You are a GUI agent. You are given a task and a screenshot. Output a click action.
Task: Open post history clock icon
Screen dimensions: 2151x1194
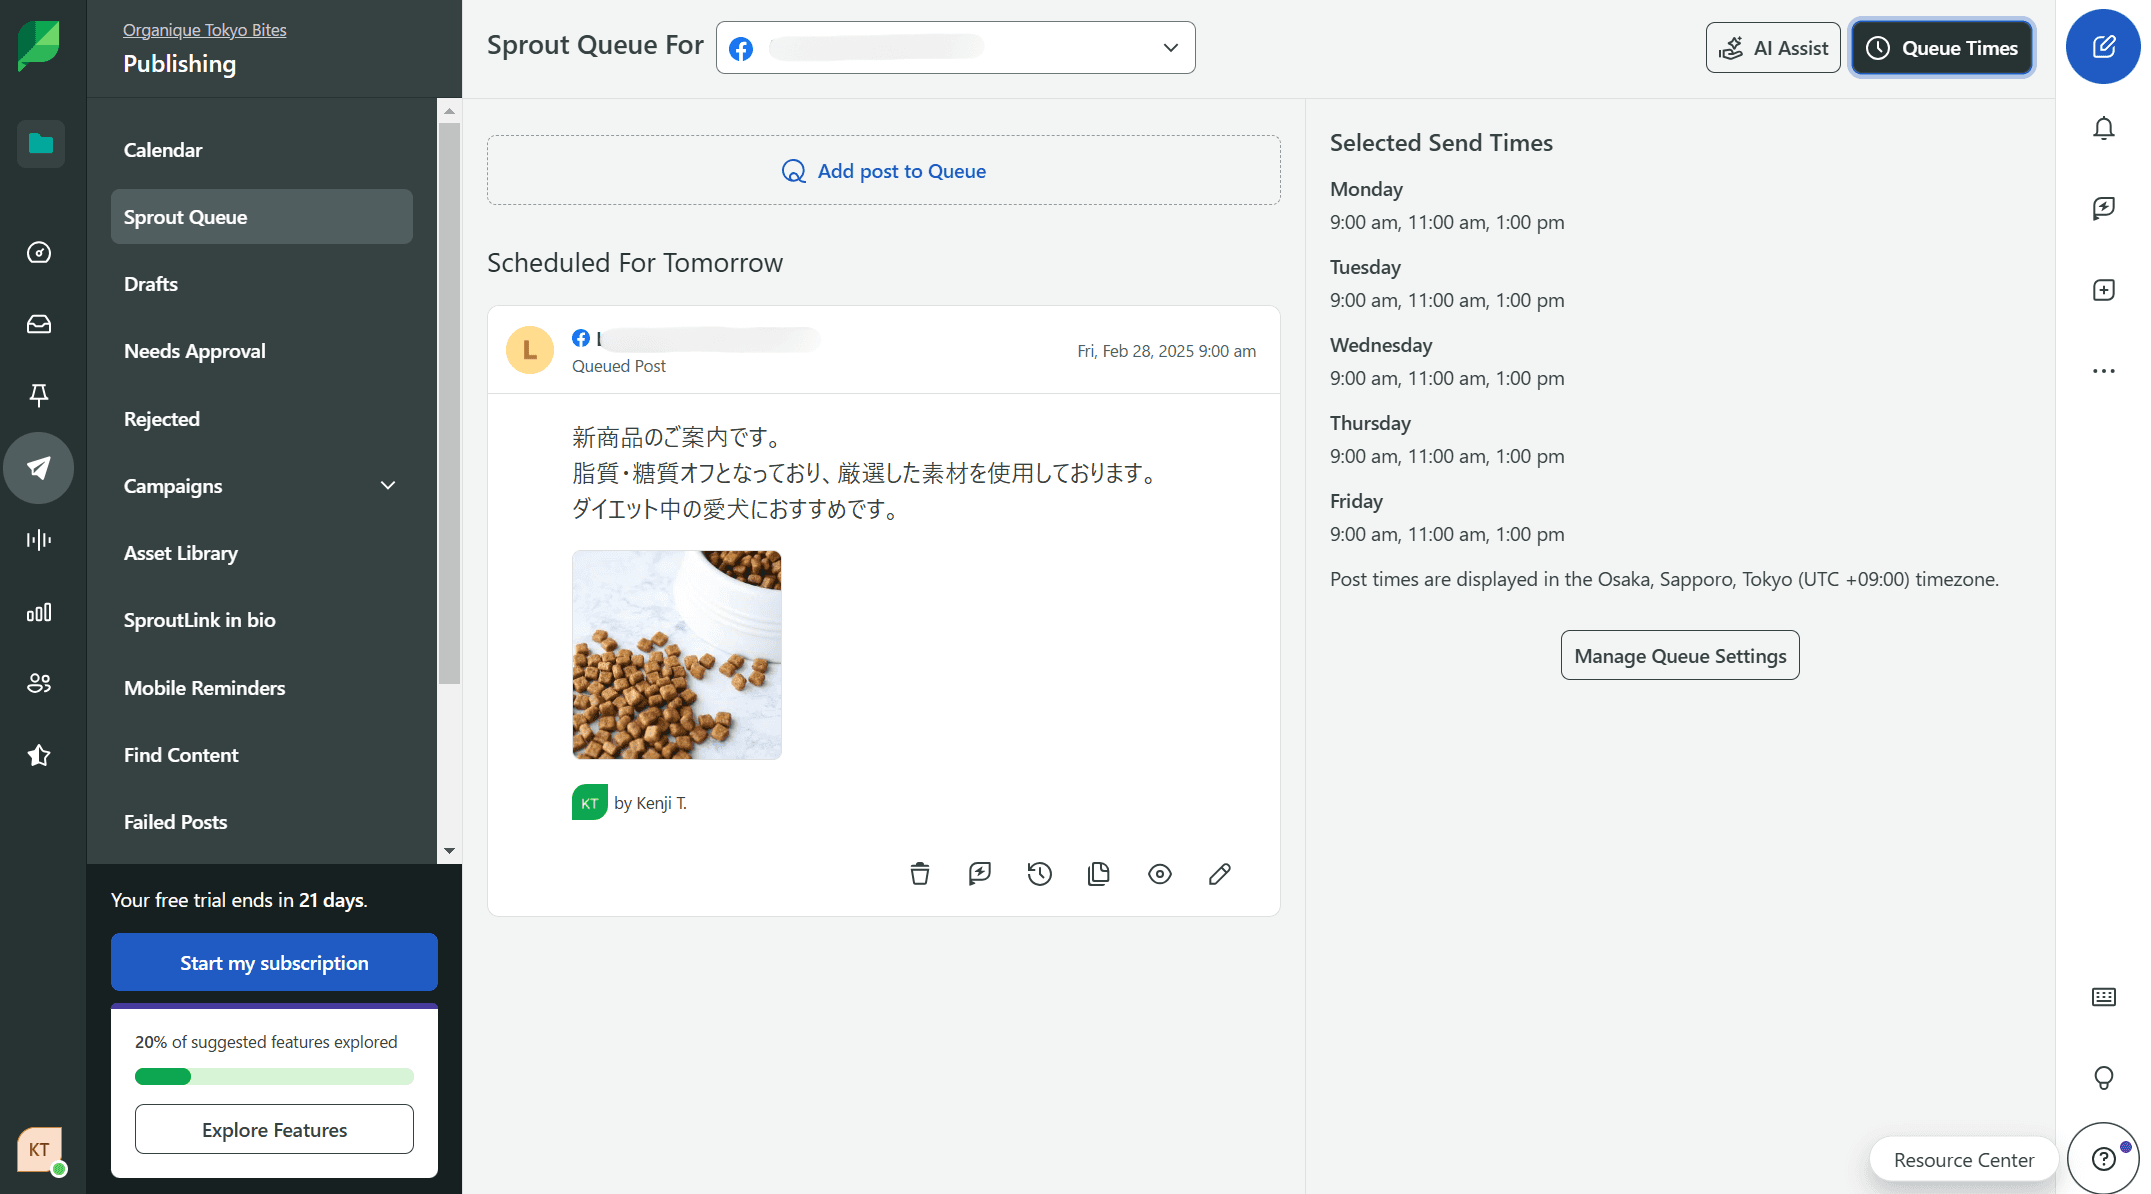(x=1039, y=874)
